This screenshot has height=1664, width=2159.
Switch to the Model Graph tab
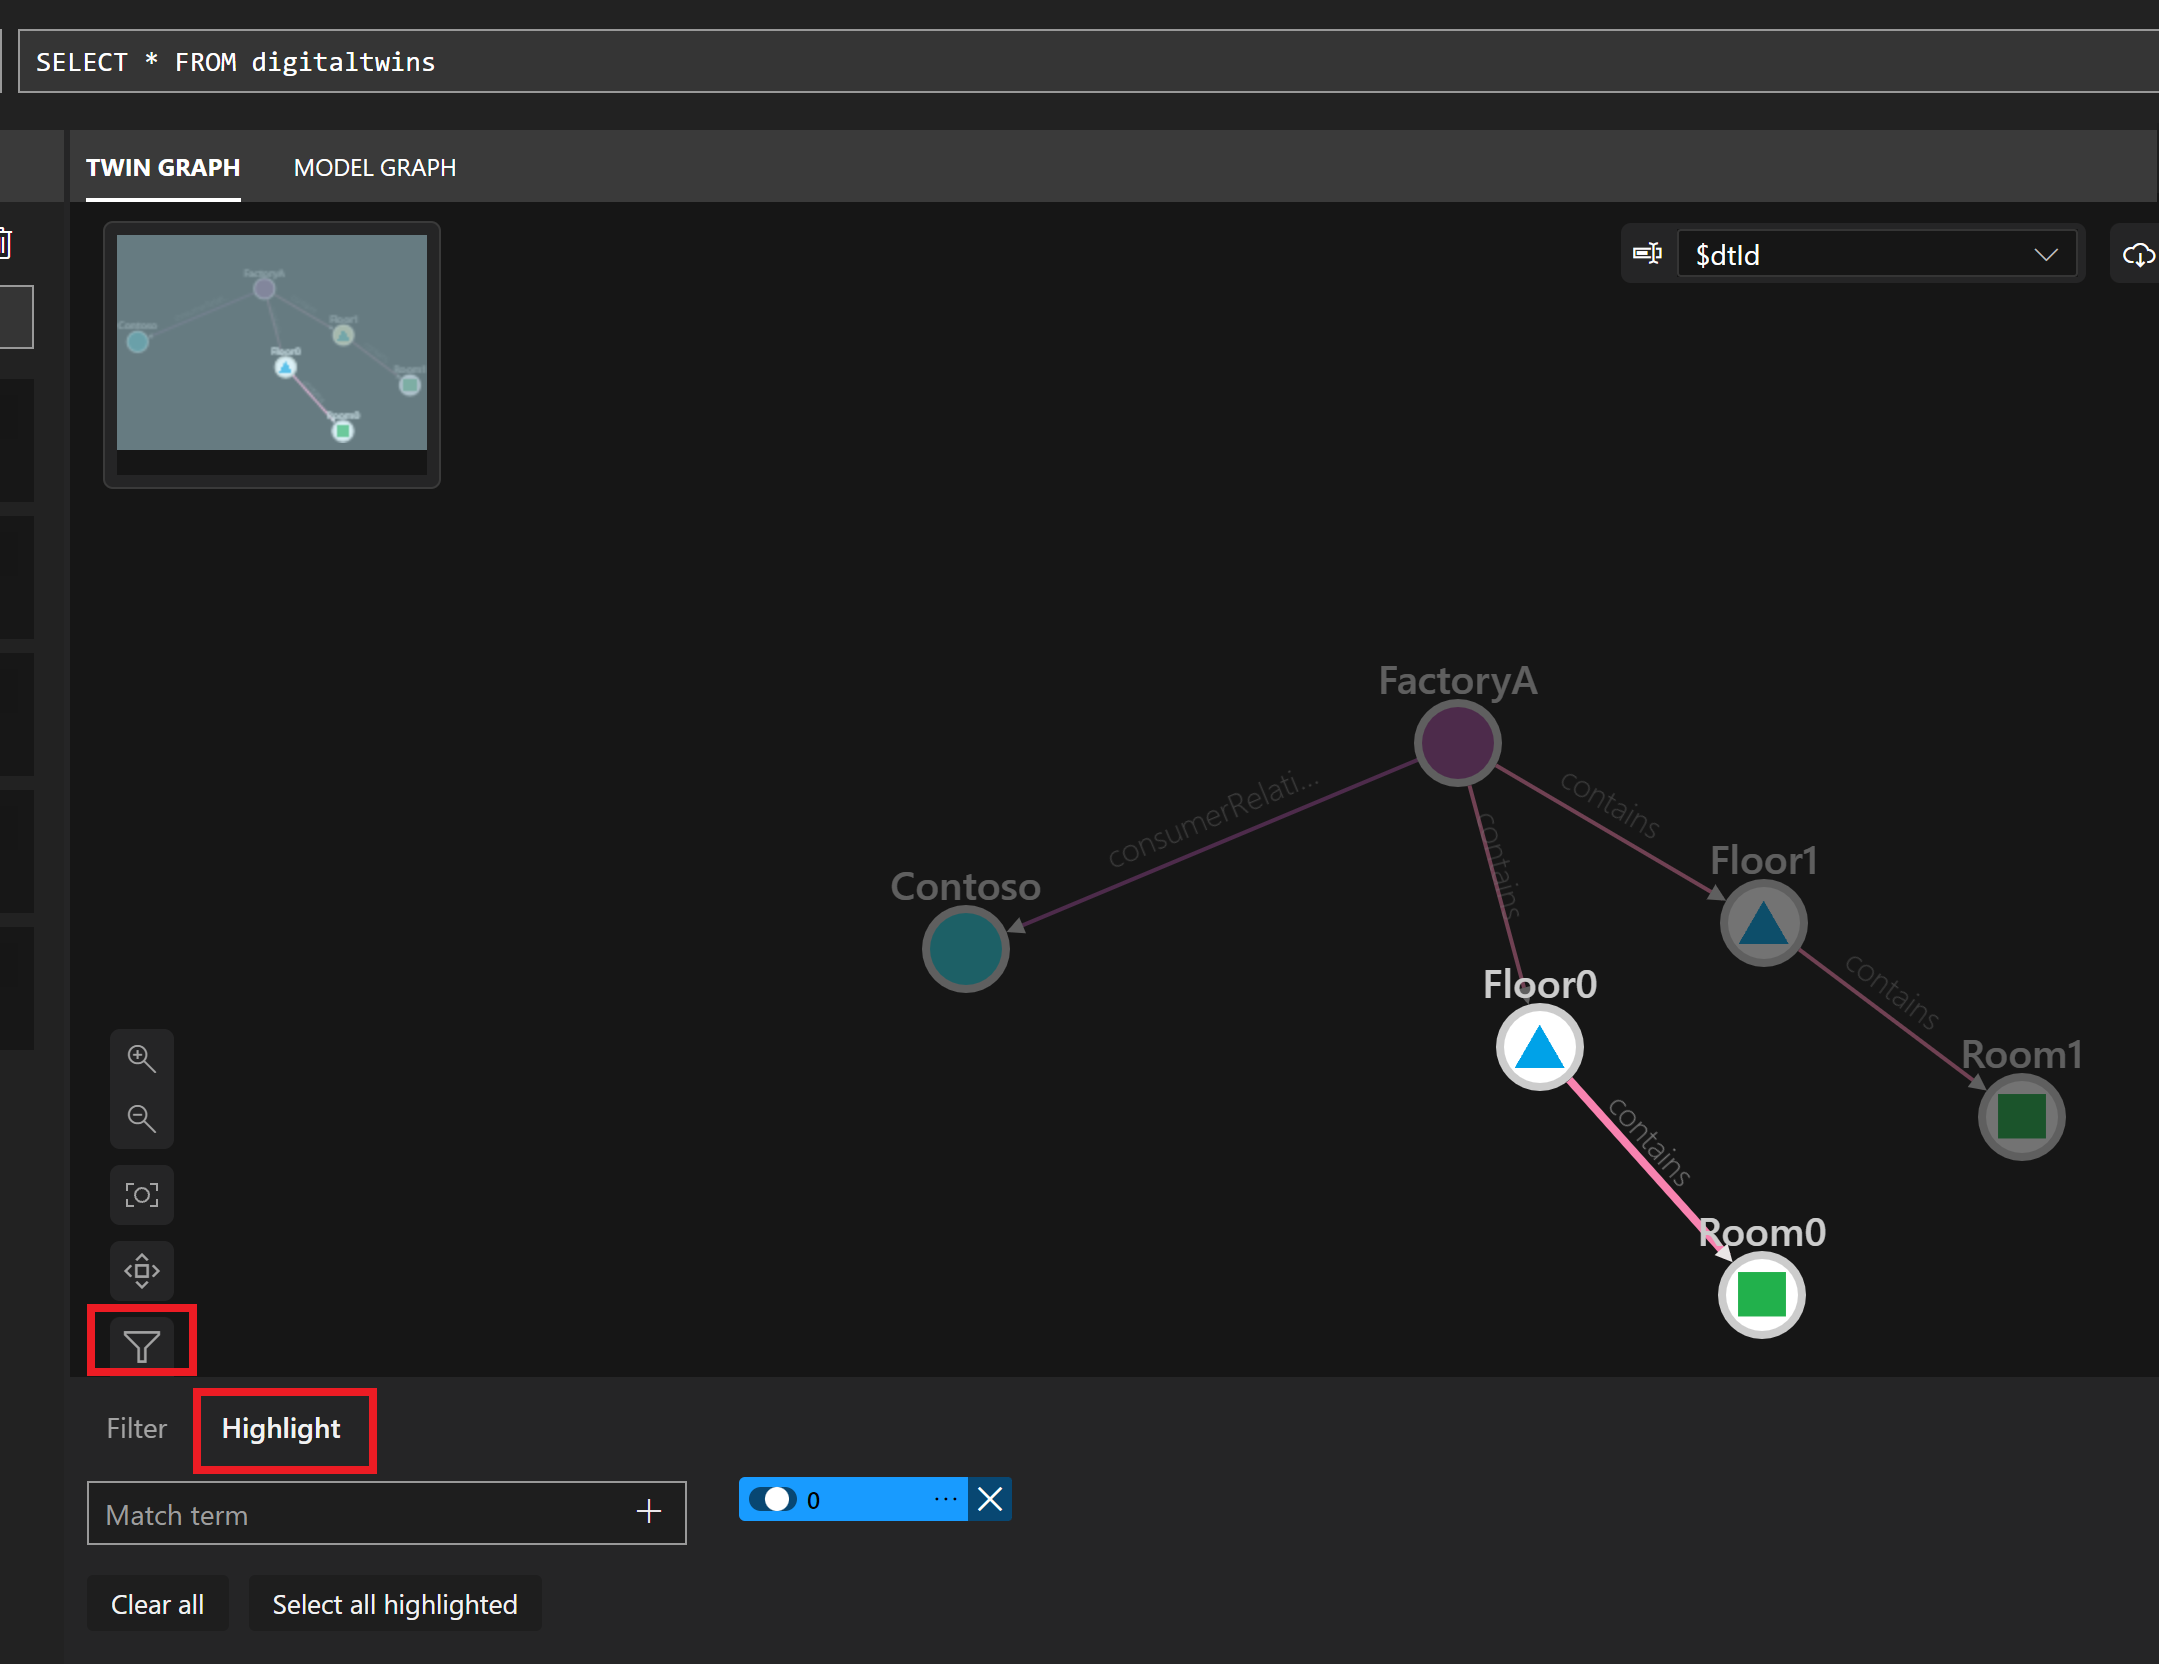(x=374, y=167)
